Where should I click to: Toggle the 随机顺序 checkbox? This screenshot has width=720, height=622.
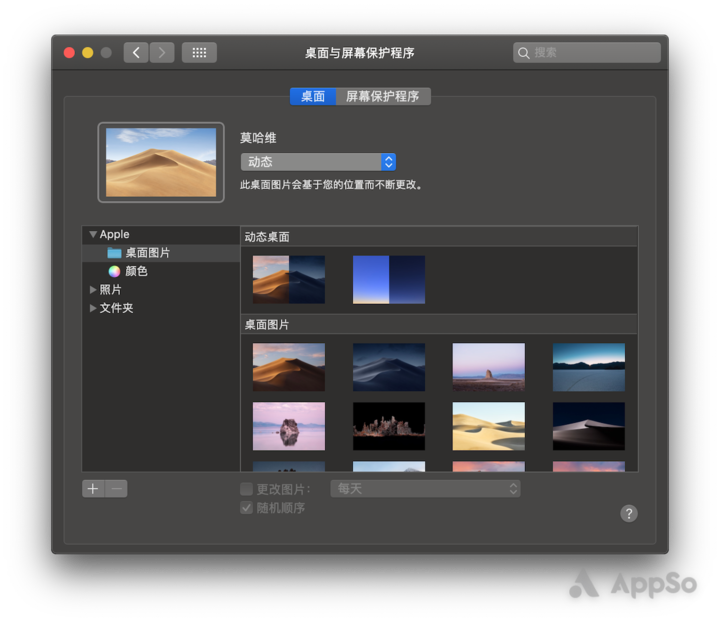[247, 508]
